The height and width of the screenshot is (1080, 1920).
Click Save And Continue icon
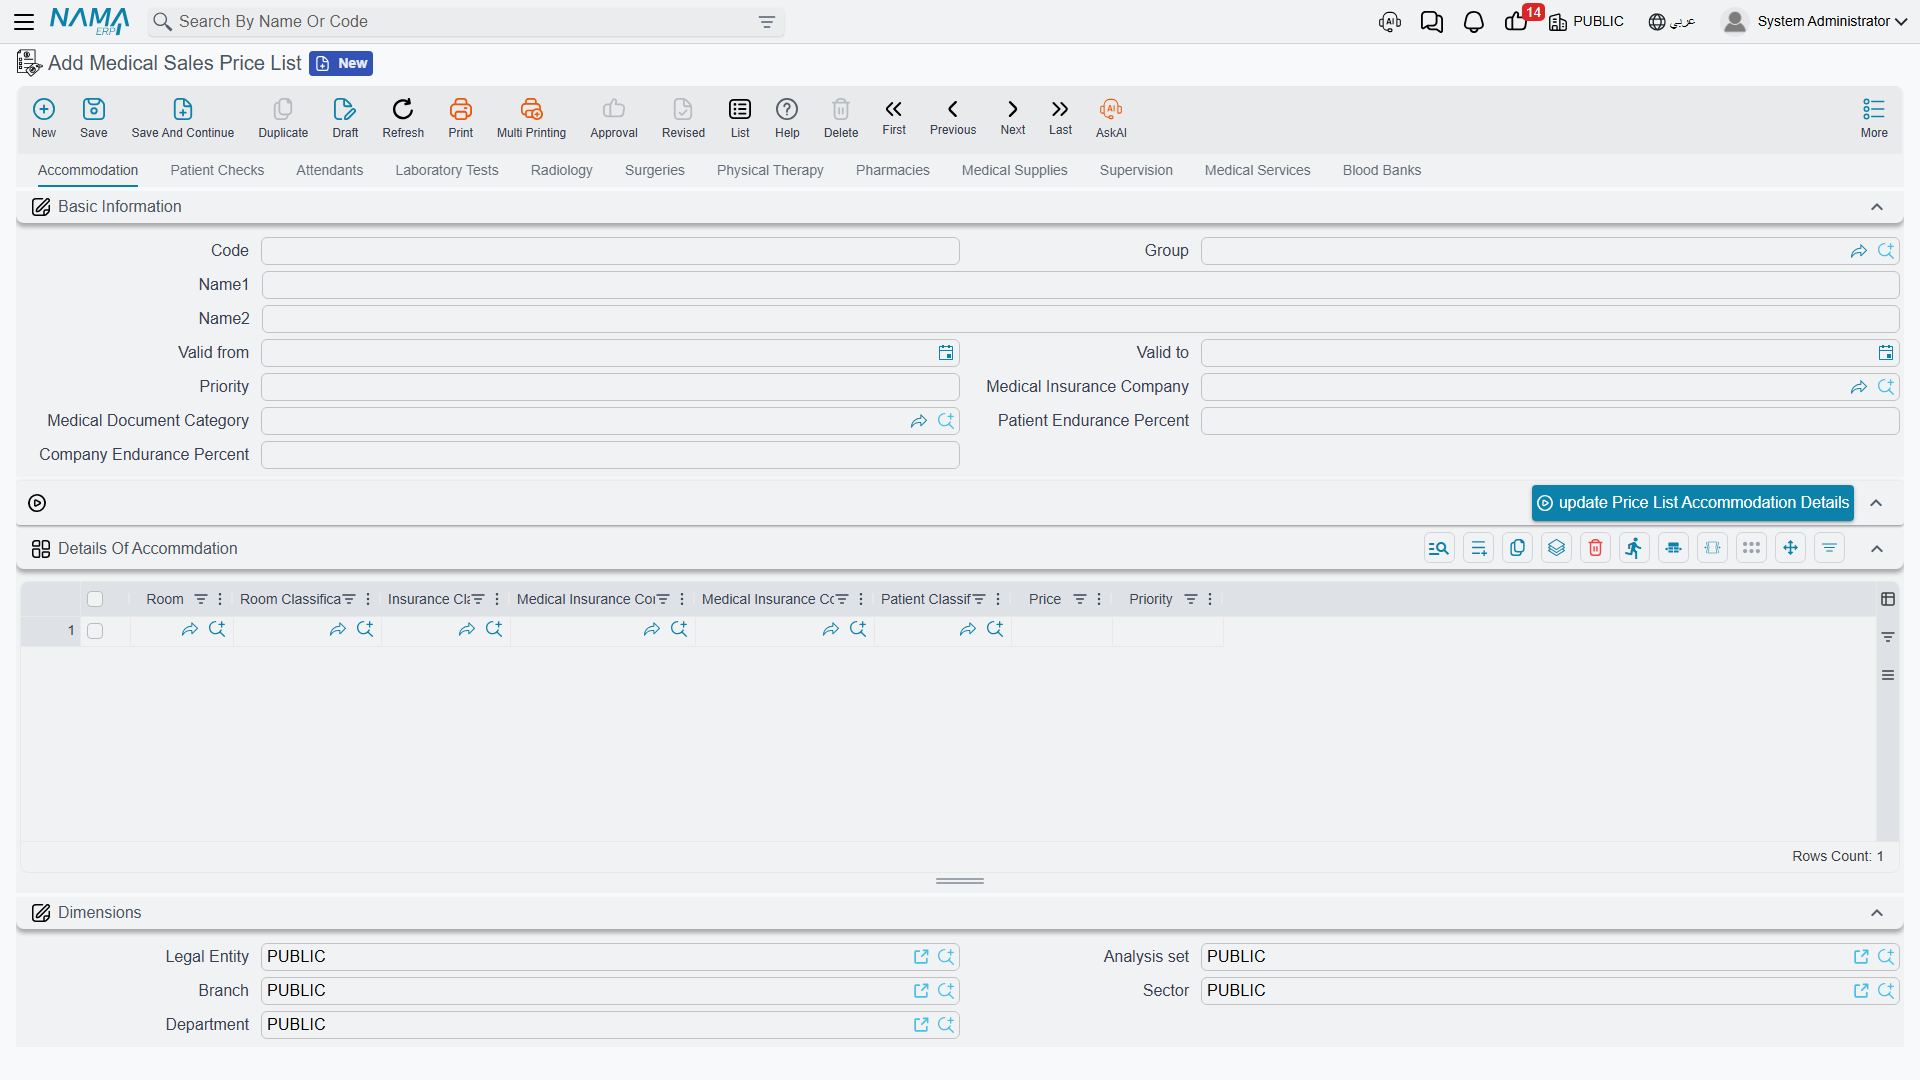(183, 117)
